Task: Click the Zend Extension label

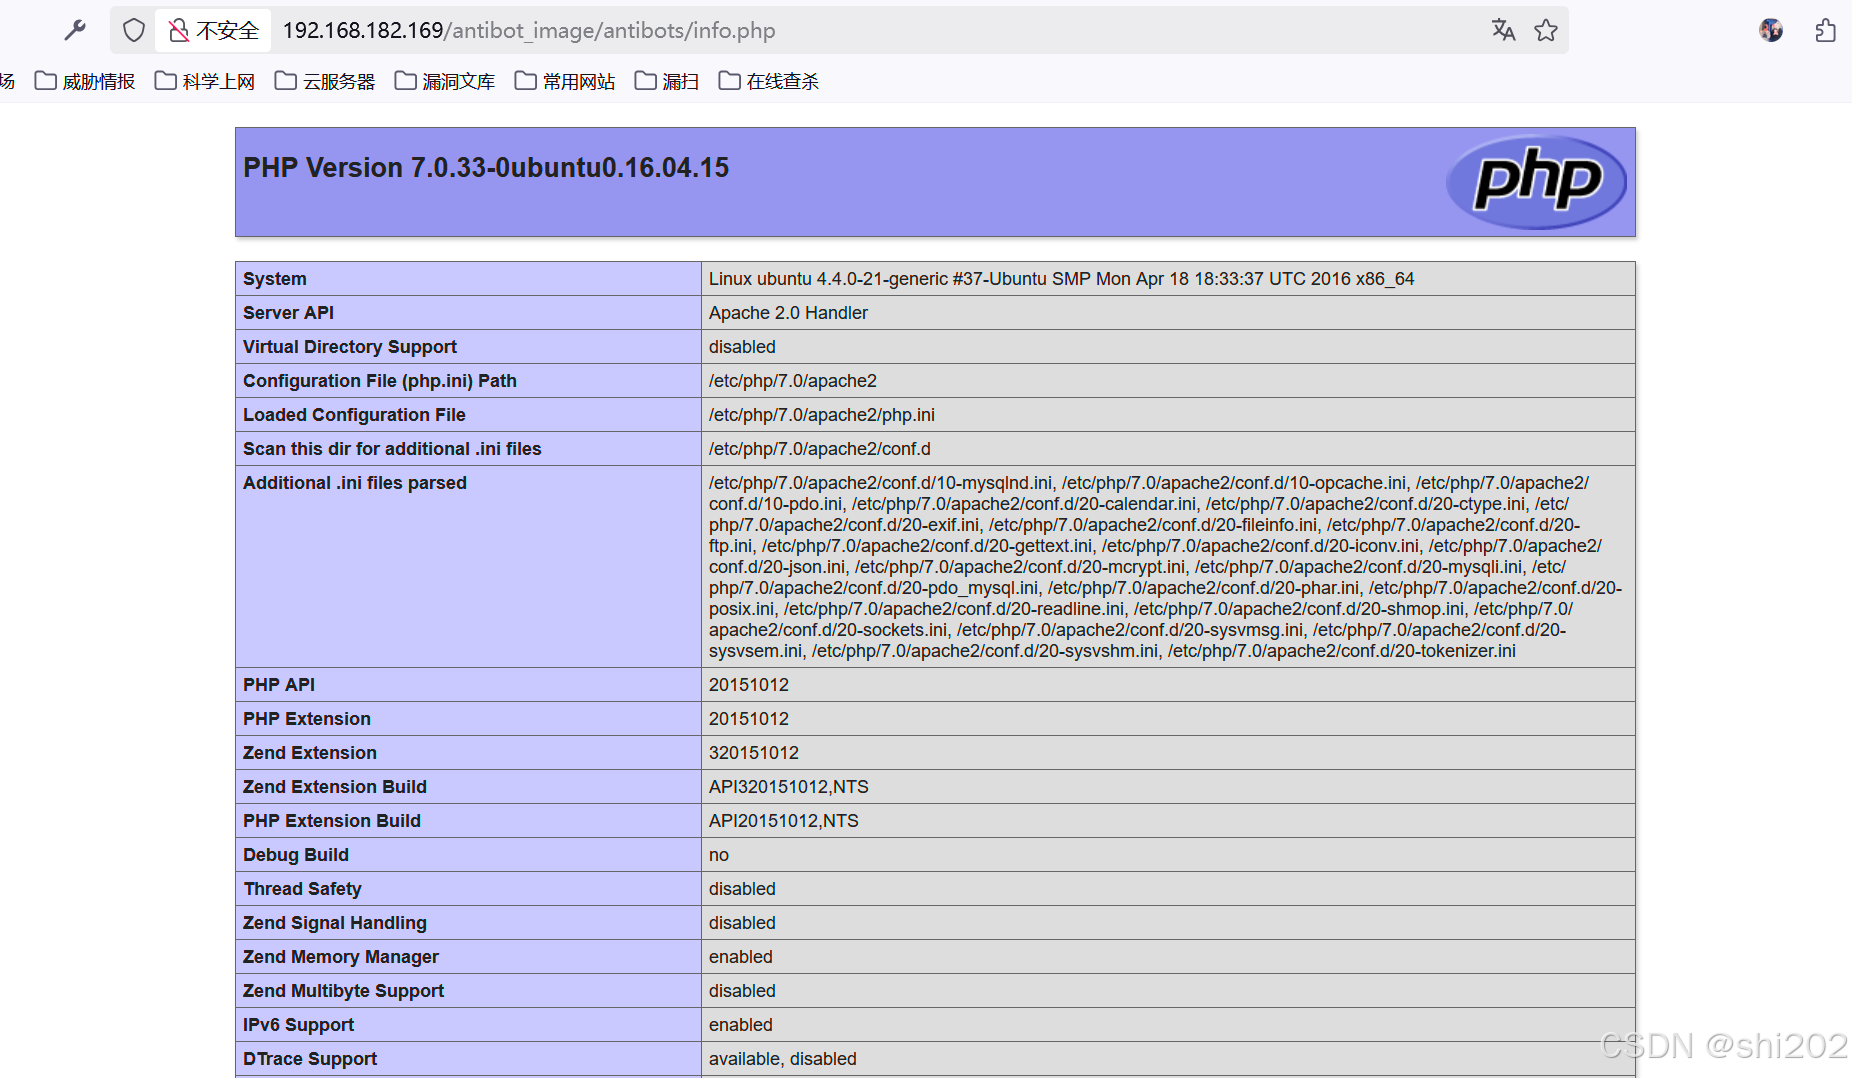Action: (x=310, y=753)
